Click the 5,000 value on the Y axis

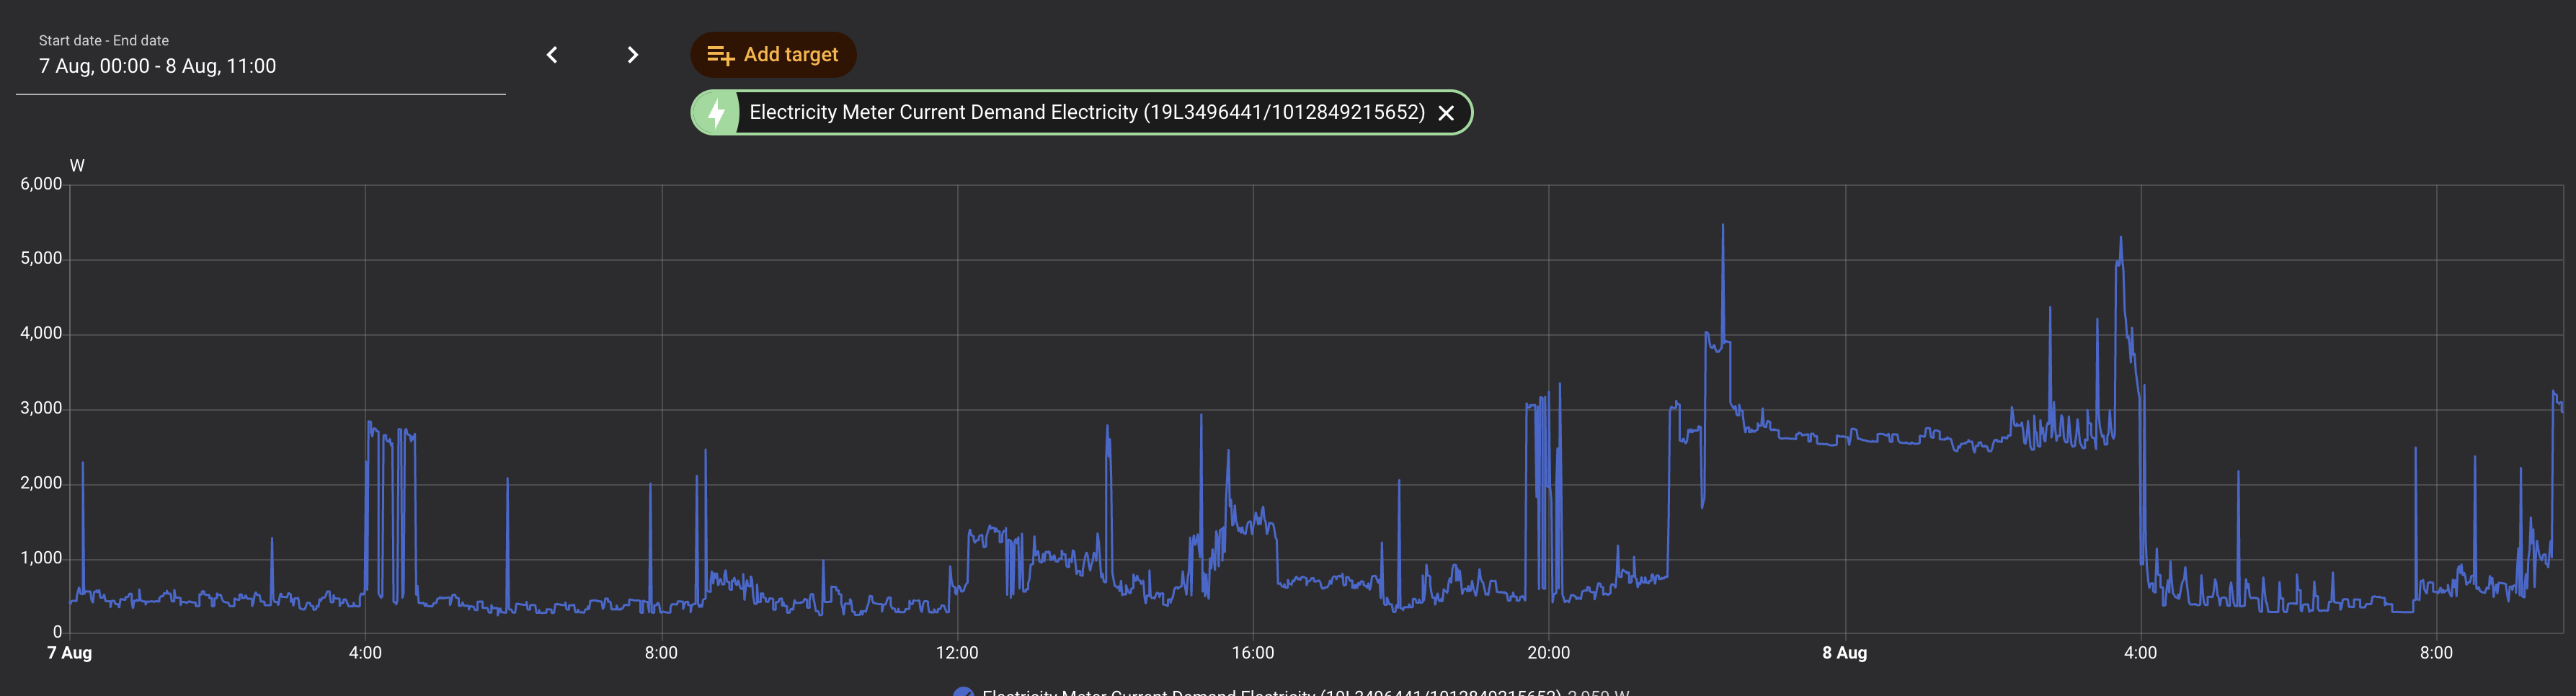click(x=41, y=258)
